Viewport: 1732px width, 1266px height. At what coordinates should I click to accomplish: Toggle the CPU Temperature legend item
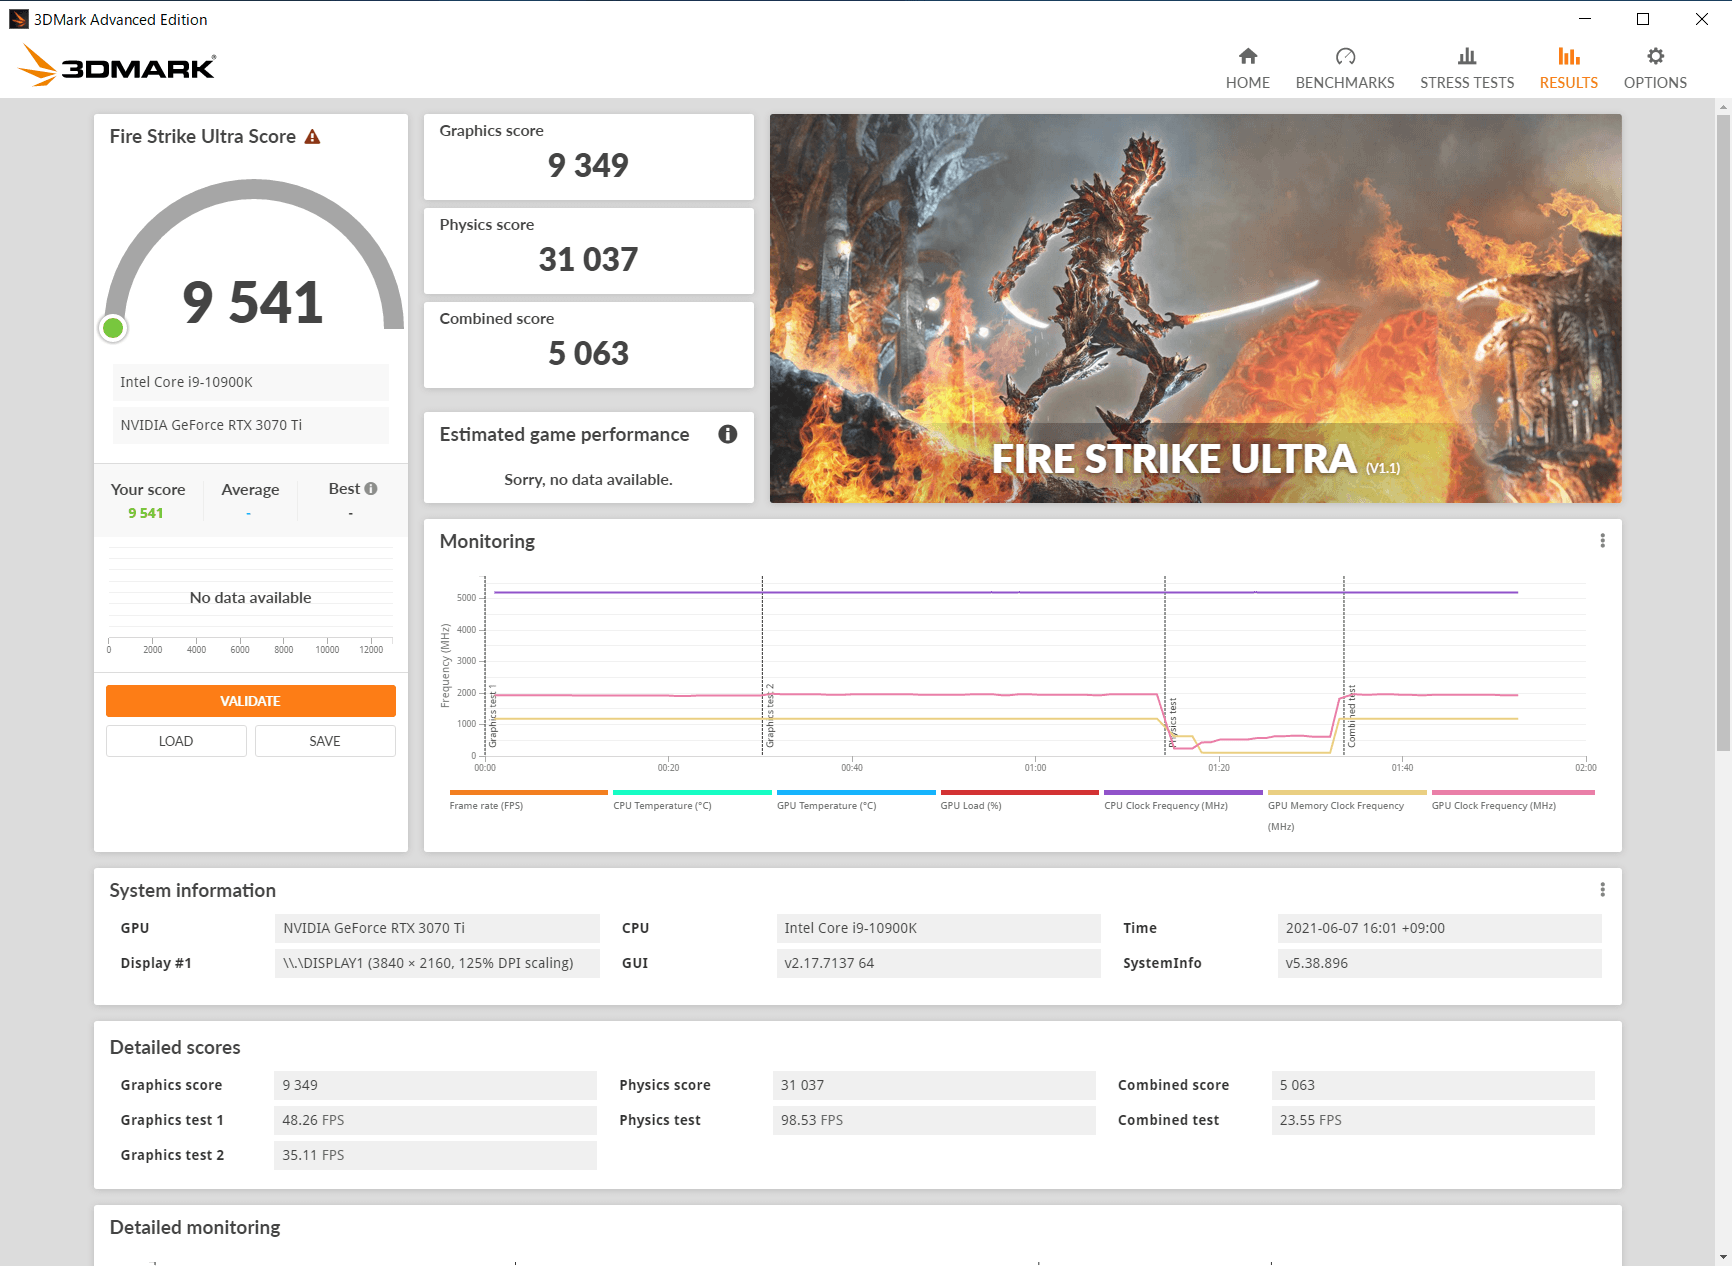[692, 800]
